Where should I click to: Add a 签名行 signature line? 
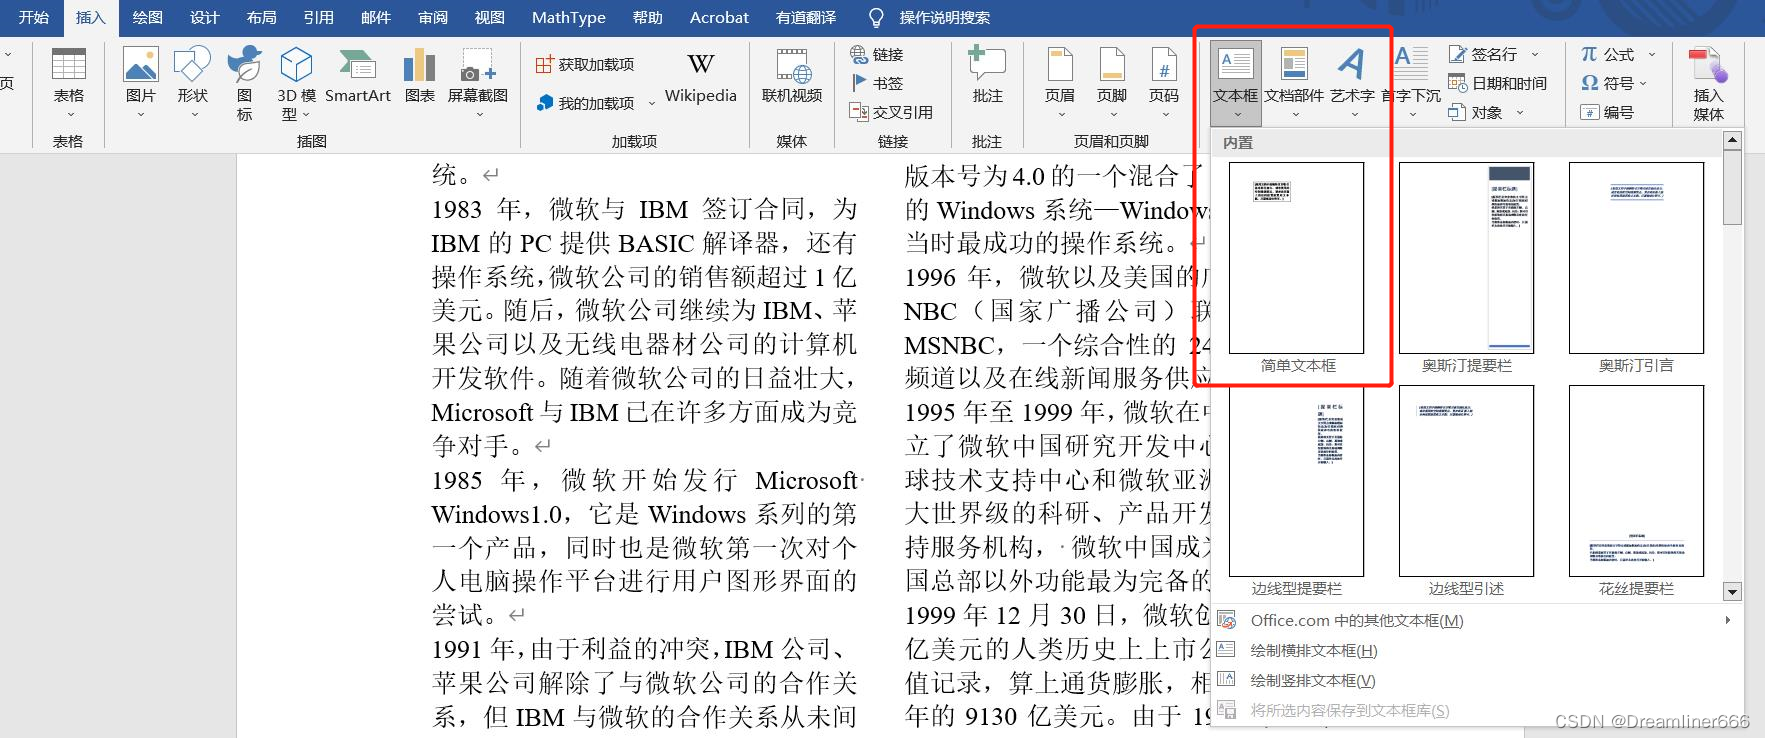click(x=1483, y=54)
